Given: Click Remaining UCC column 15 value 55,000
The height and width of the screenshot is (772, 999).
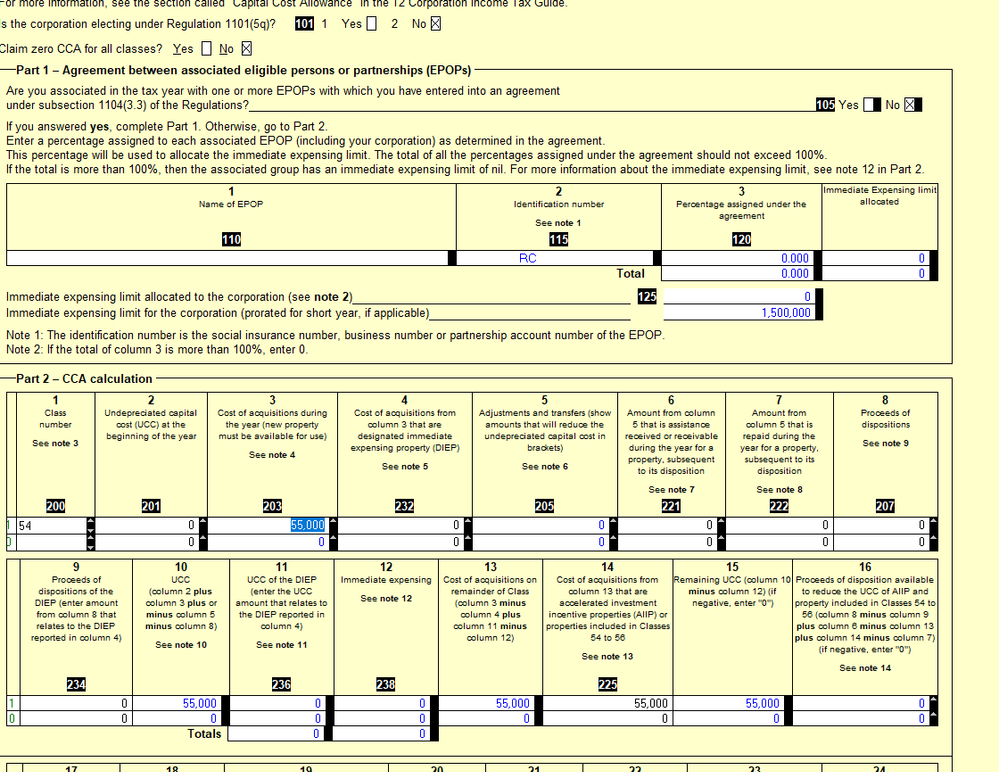Looking at the screenshot, I should (728, 703).
